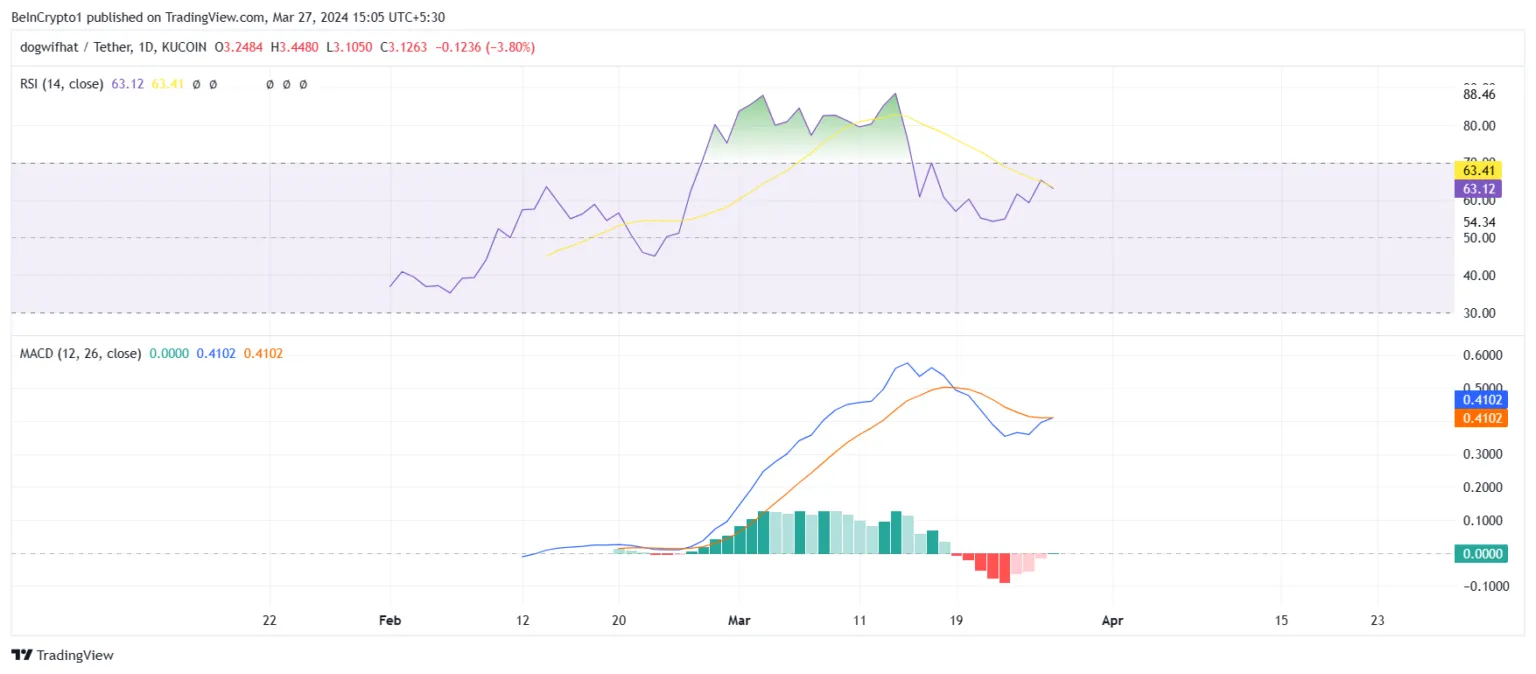Click the blue MACD 0.4102 value label
The image size is (1536, 674).
tap(1480, 400)
